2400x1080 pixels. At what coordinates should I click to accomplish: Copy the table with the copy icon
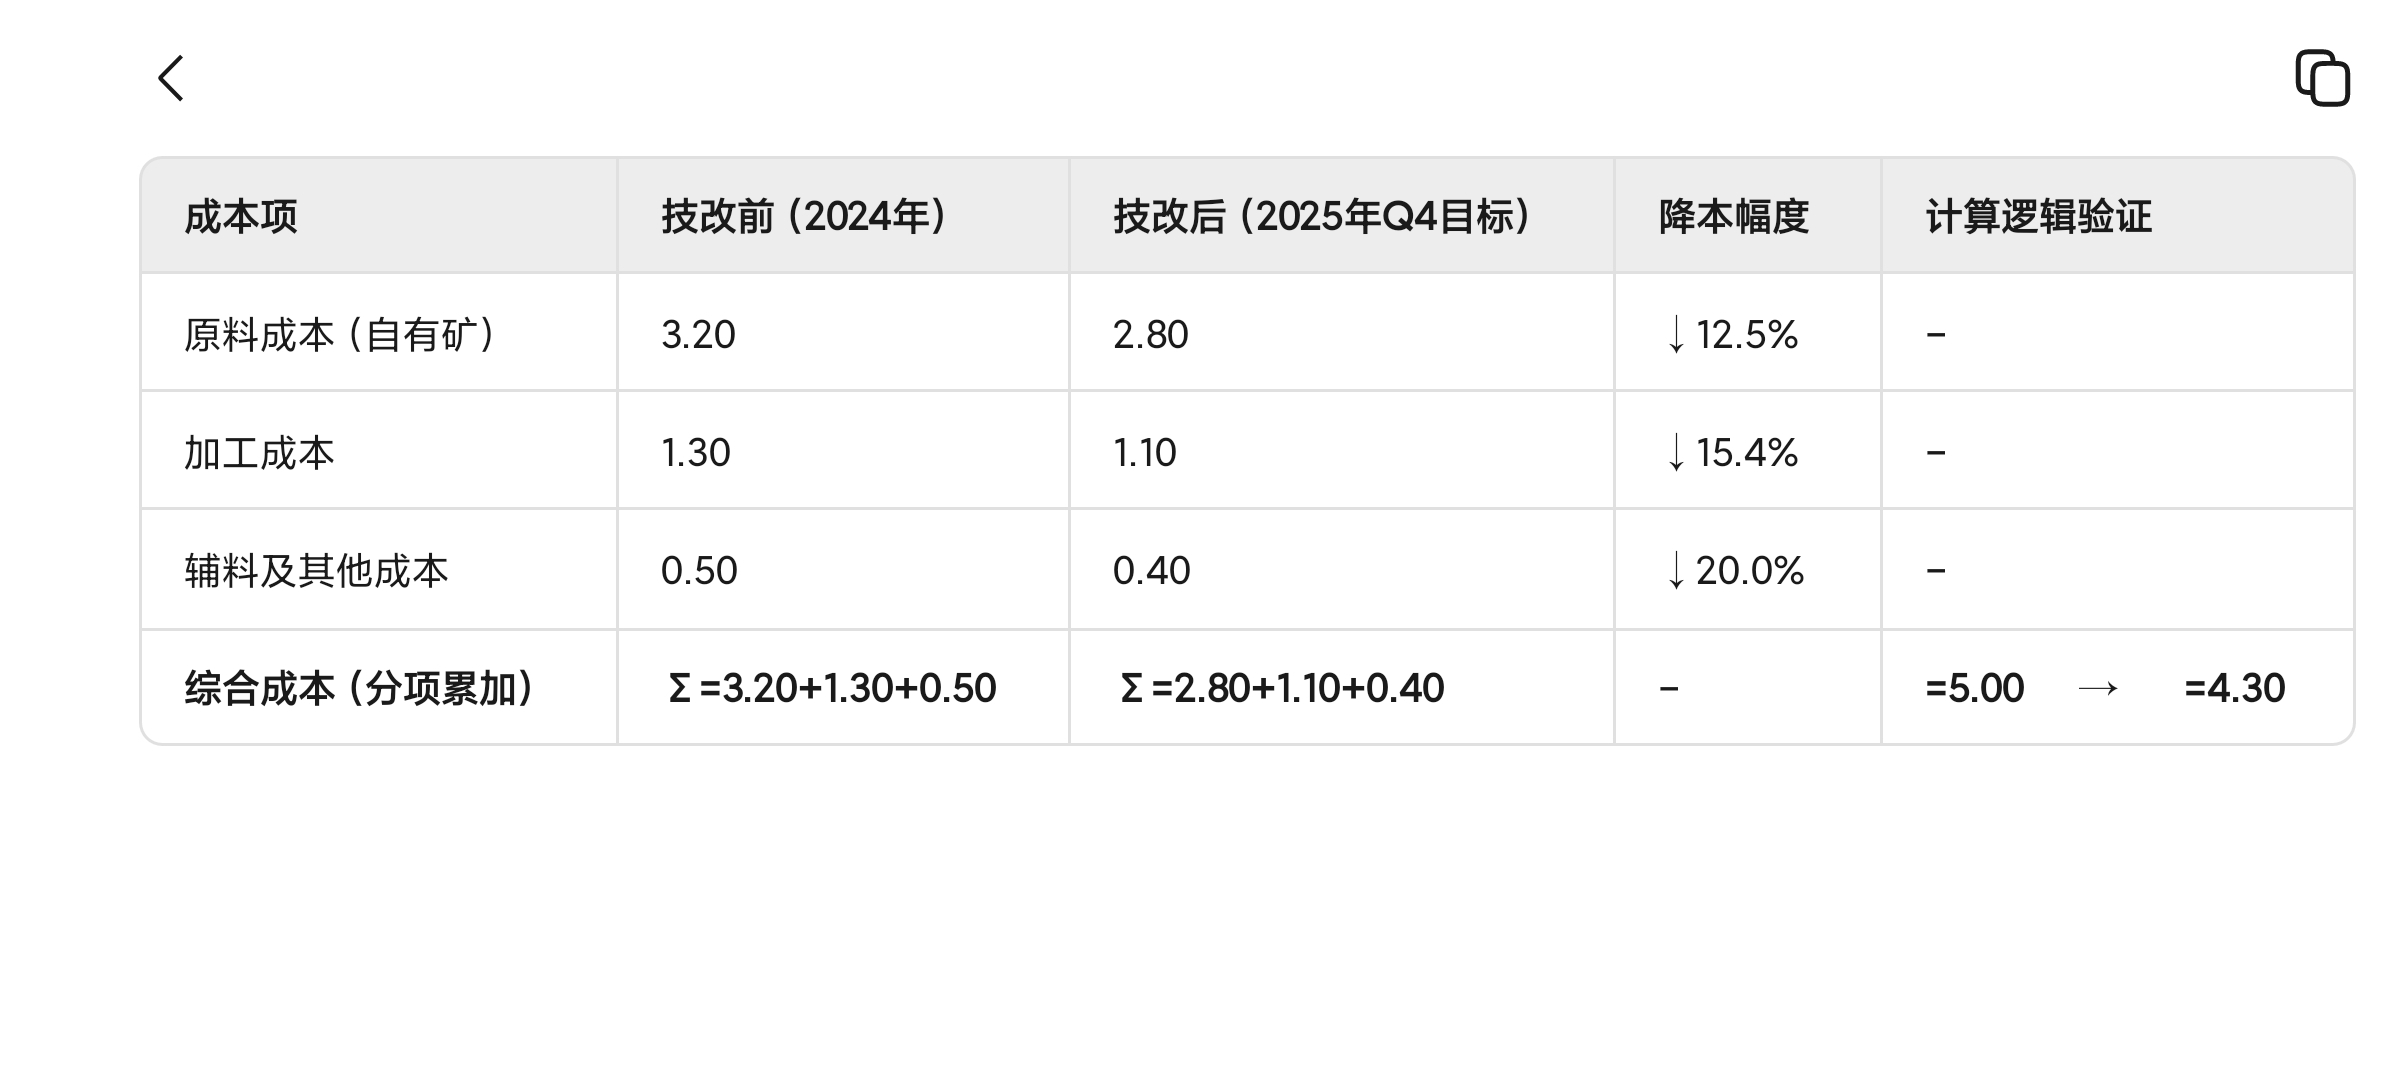point(2322,78)
